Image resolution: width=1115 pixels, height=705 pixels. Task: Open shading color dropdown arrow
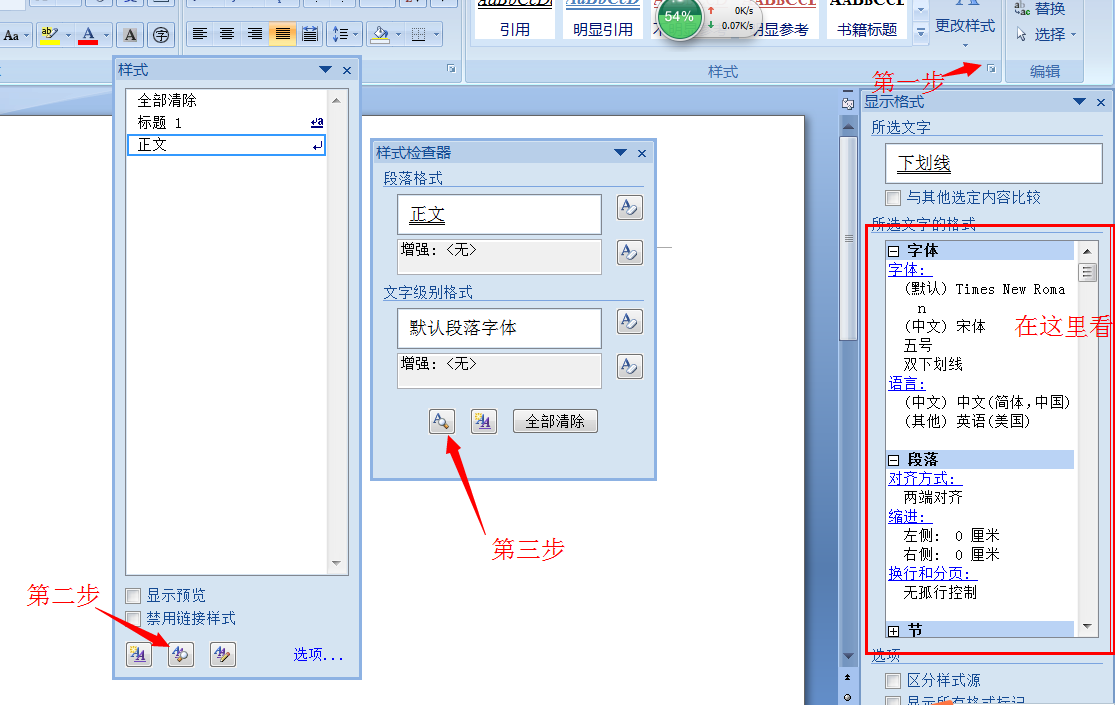coord(398,34)
